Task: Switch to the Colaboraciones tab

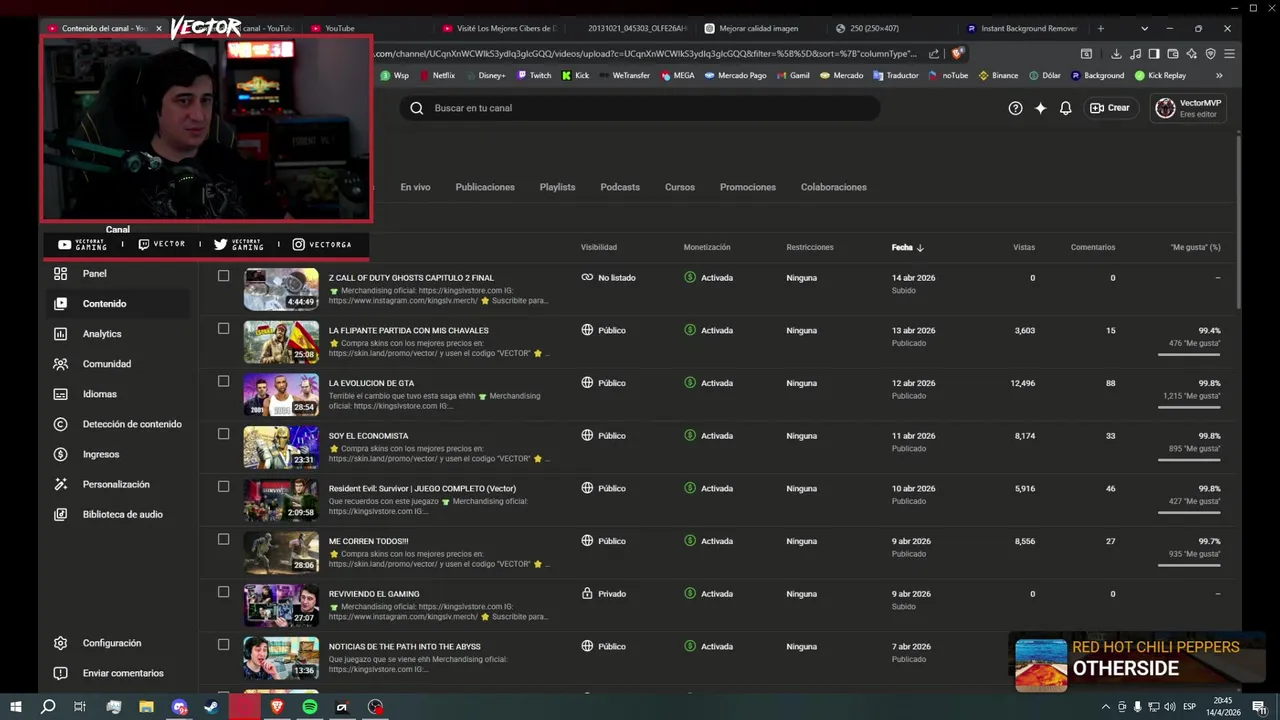Action: click(833, 187)
